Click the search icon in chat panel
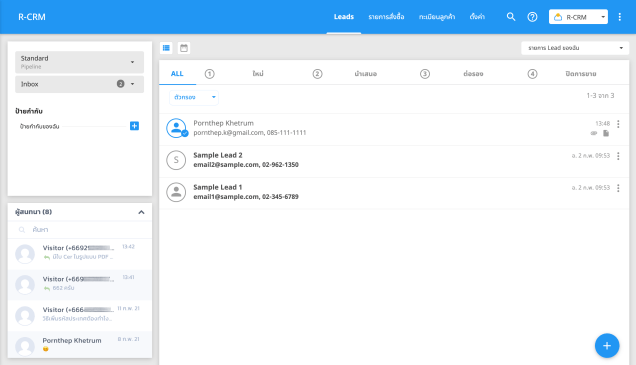636x365 pixels. [x=22, y=230]
